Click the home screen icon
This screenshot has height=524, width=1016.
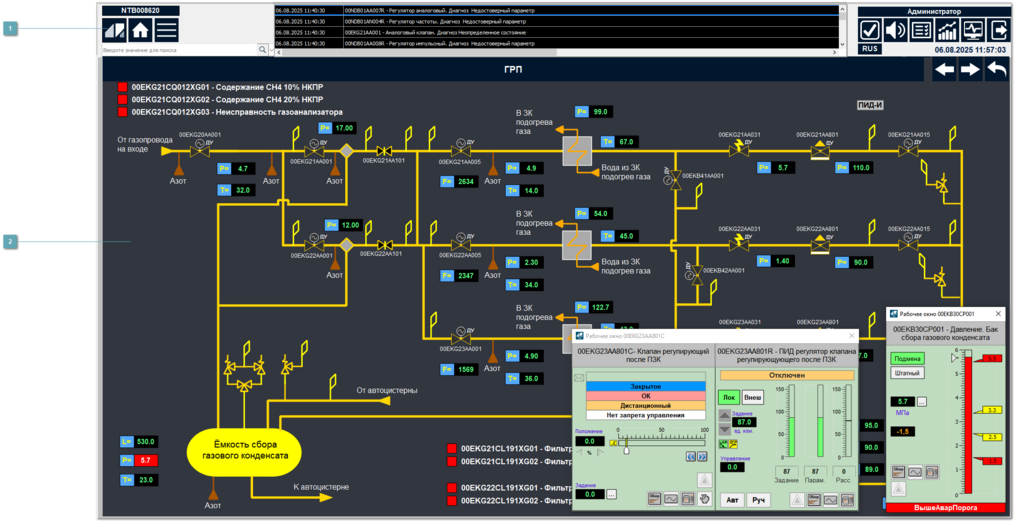(x=141, y=29)
